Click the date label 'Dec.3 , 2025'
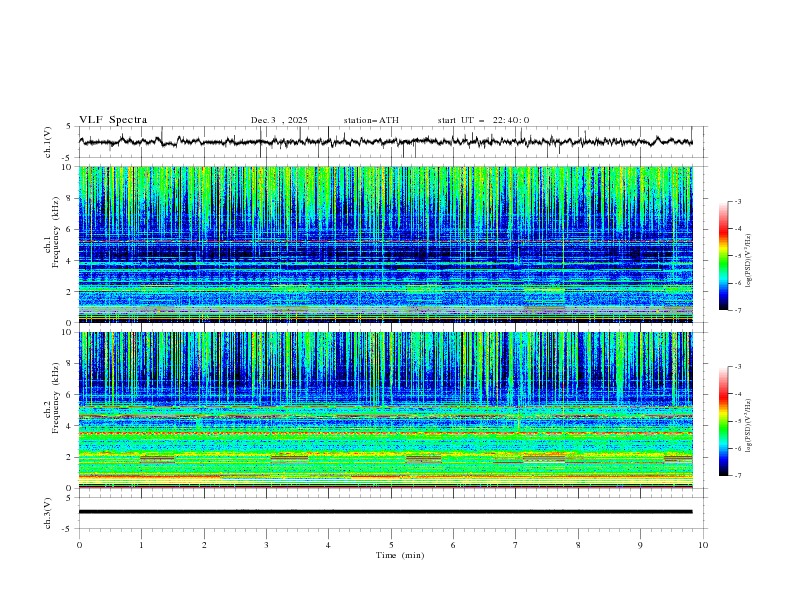The width and height of the screenshot is (792, 612). tap(279, 120)
